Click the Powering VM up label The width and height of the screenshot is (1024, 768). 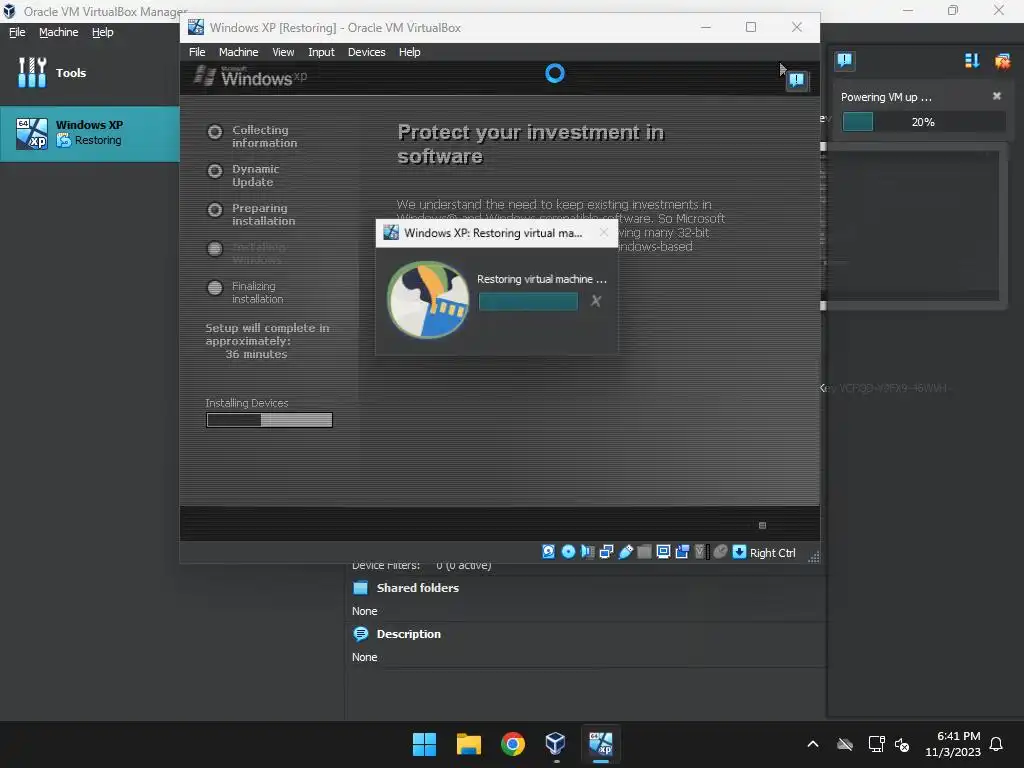coord(886,97)
